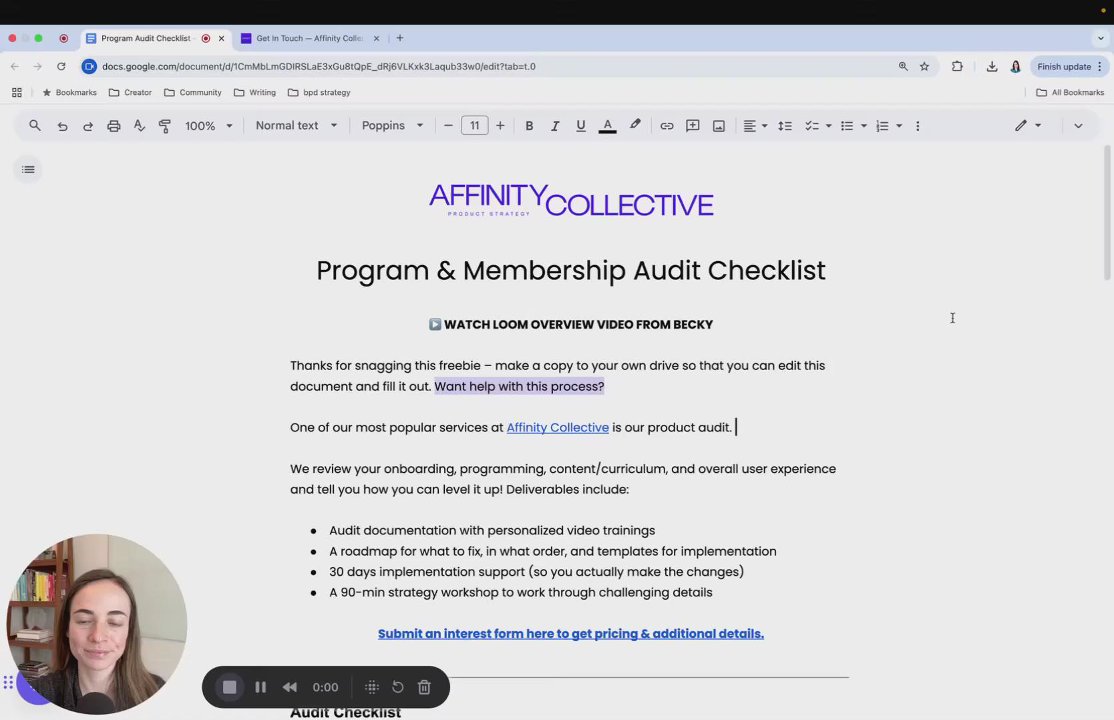Delete the Loom recording
The height and width of the screenshot is (720, 1114).
point(424,687)
